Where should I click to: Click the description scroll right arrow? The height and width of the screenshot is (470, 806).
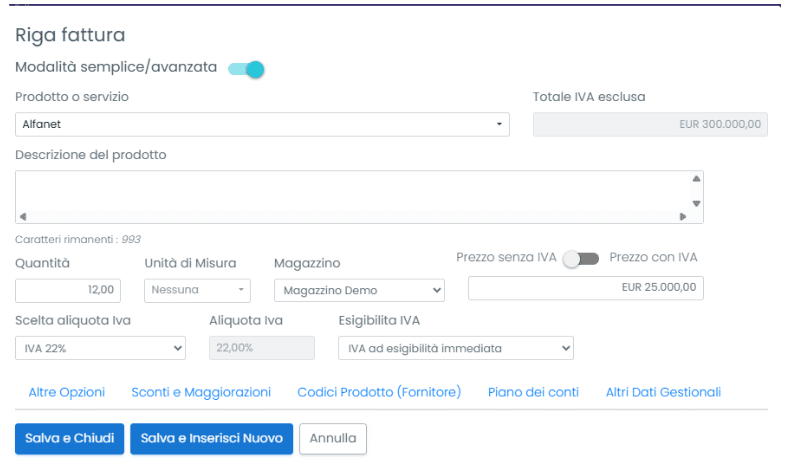pos(683,216)
